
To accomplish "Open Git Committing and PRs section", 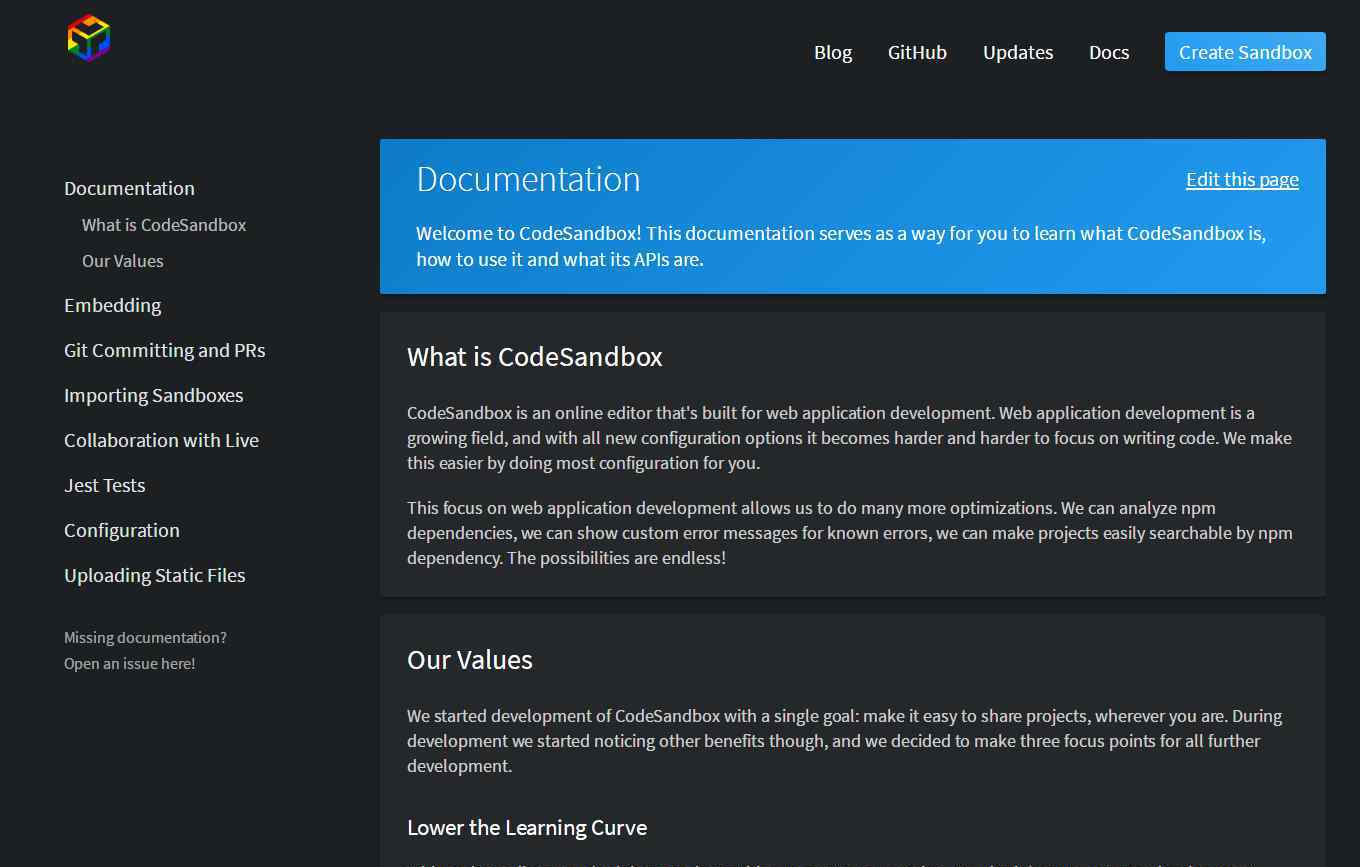I will coord(165,350).
